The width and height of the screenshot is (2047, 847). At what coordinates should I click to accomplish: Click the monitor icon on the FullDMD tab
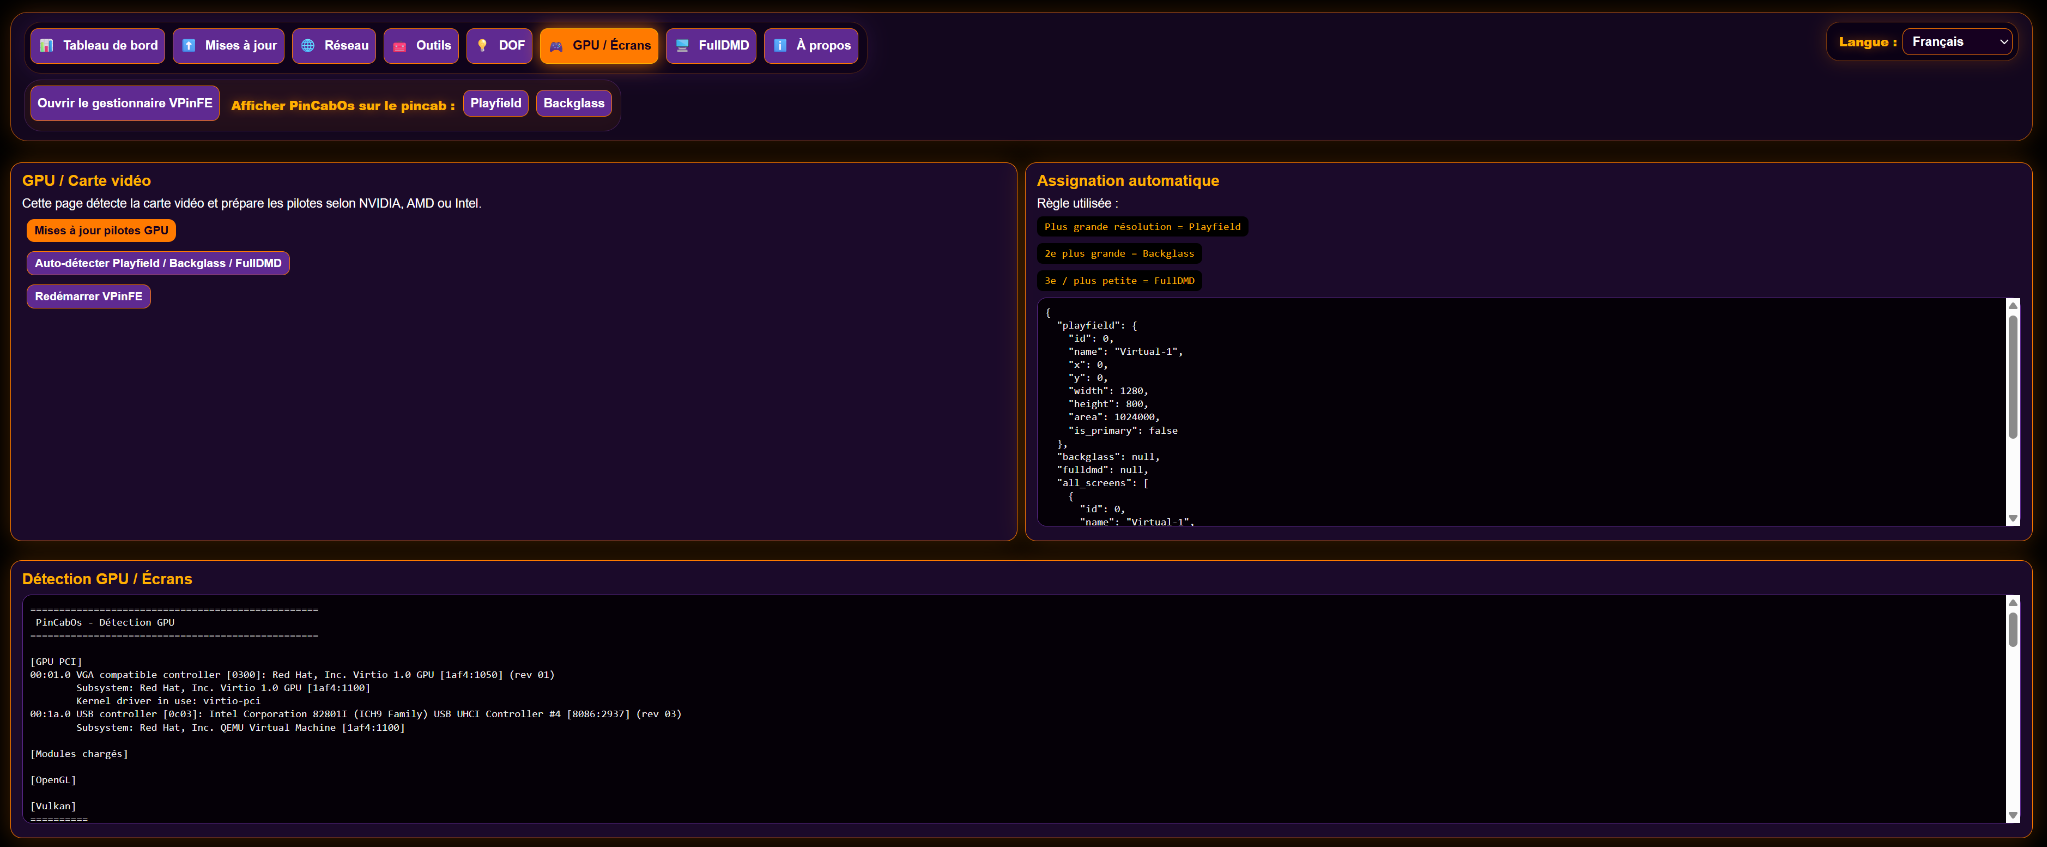[x=682, y=46]
